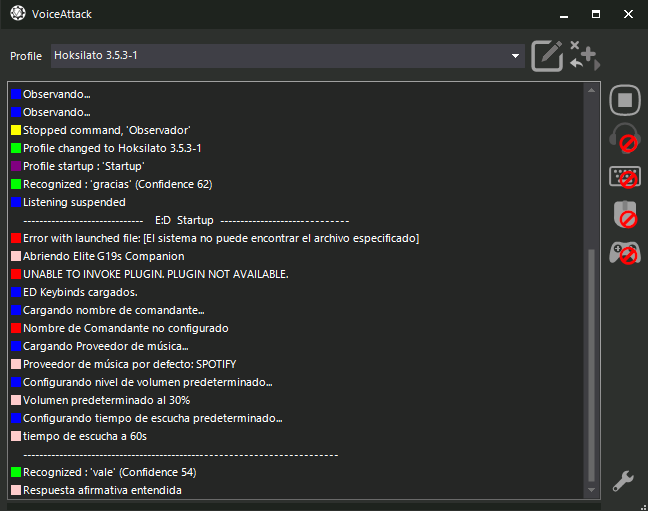The height and width of the screenshot is (511, 648).
Task: Toggle the headset listening icon
Action: (x=625, y=138)
